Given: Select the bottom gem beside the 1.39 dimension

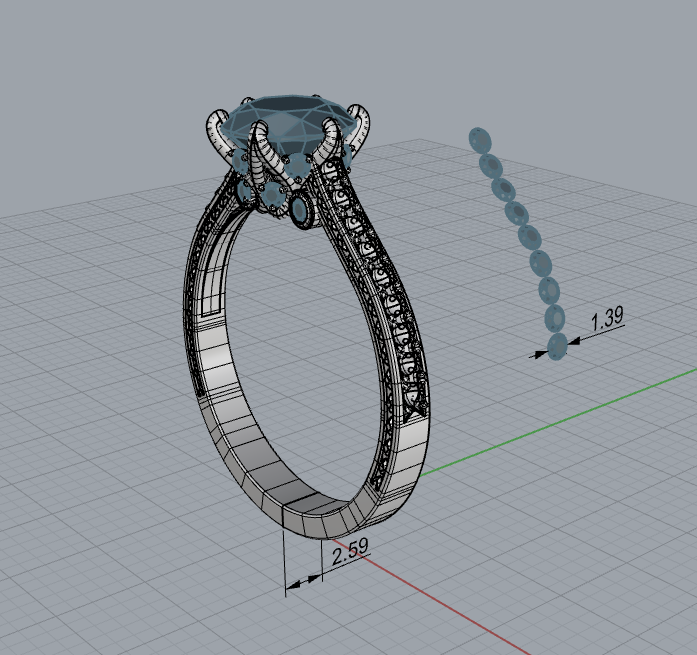Looking at the screenshot, I should pyautogui.click(x=557, y=347).
